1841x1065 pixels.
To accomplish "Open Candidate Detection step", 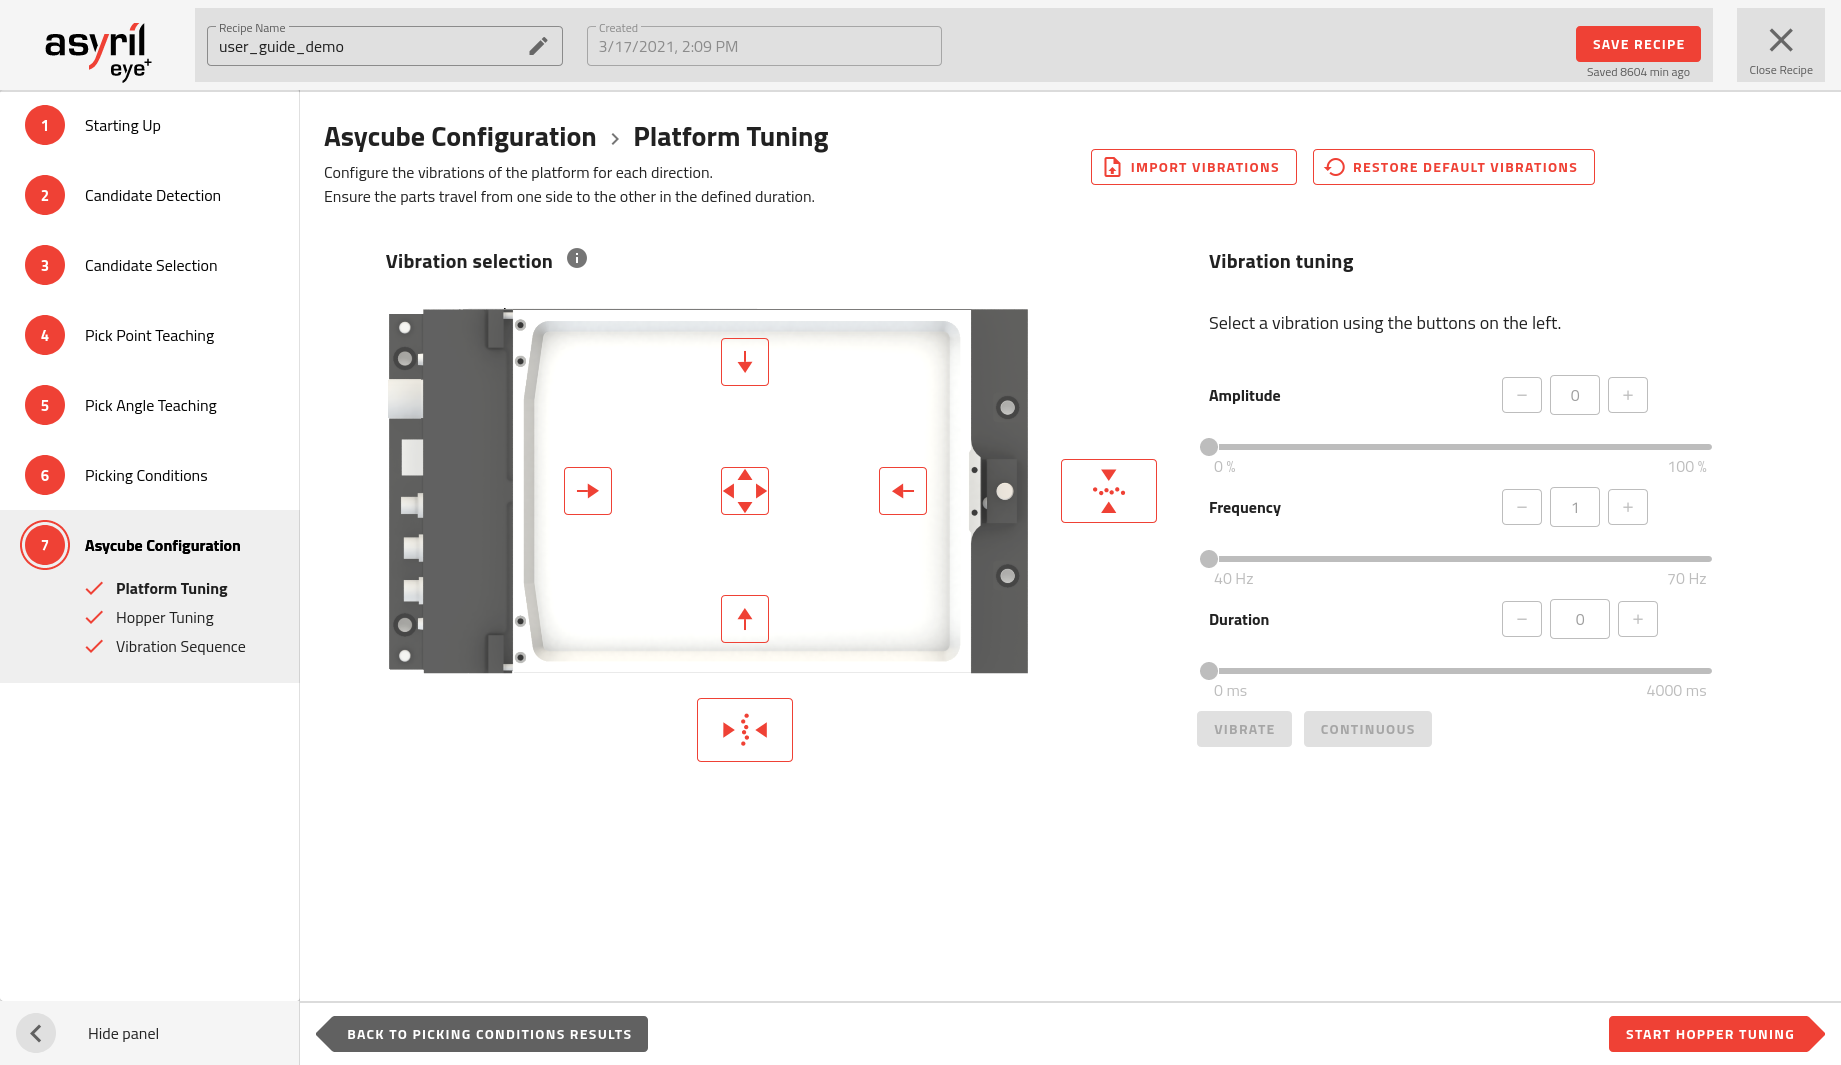I will 152,196.
